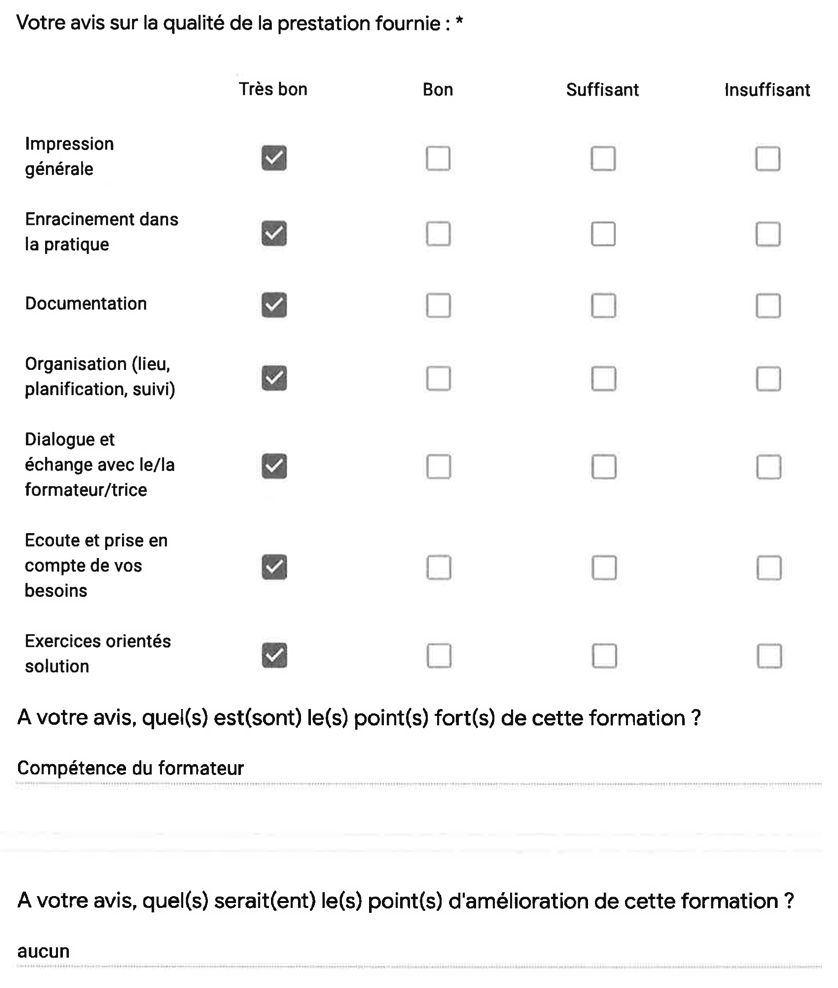Select 'Bon' for Ecoute et prise en compte
838x988 pixels.
click(439, 568)
